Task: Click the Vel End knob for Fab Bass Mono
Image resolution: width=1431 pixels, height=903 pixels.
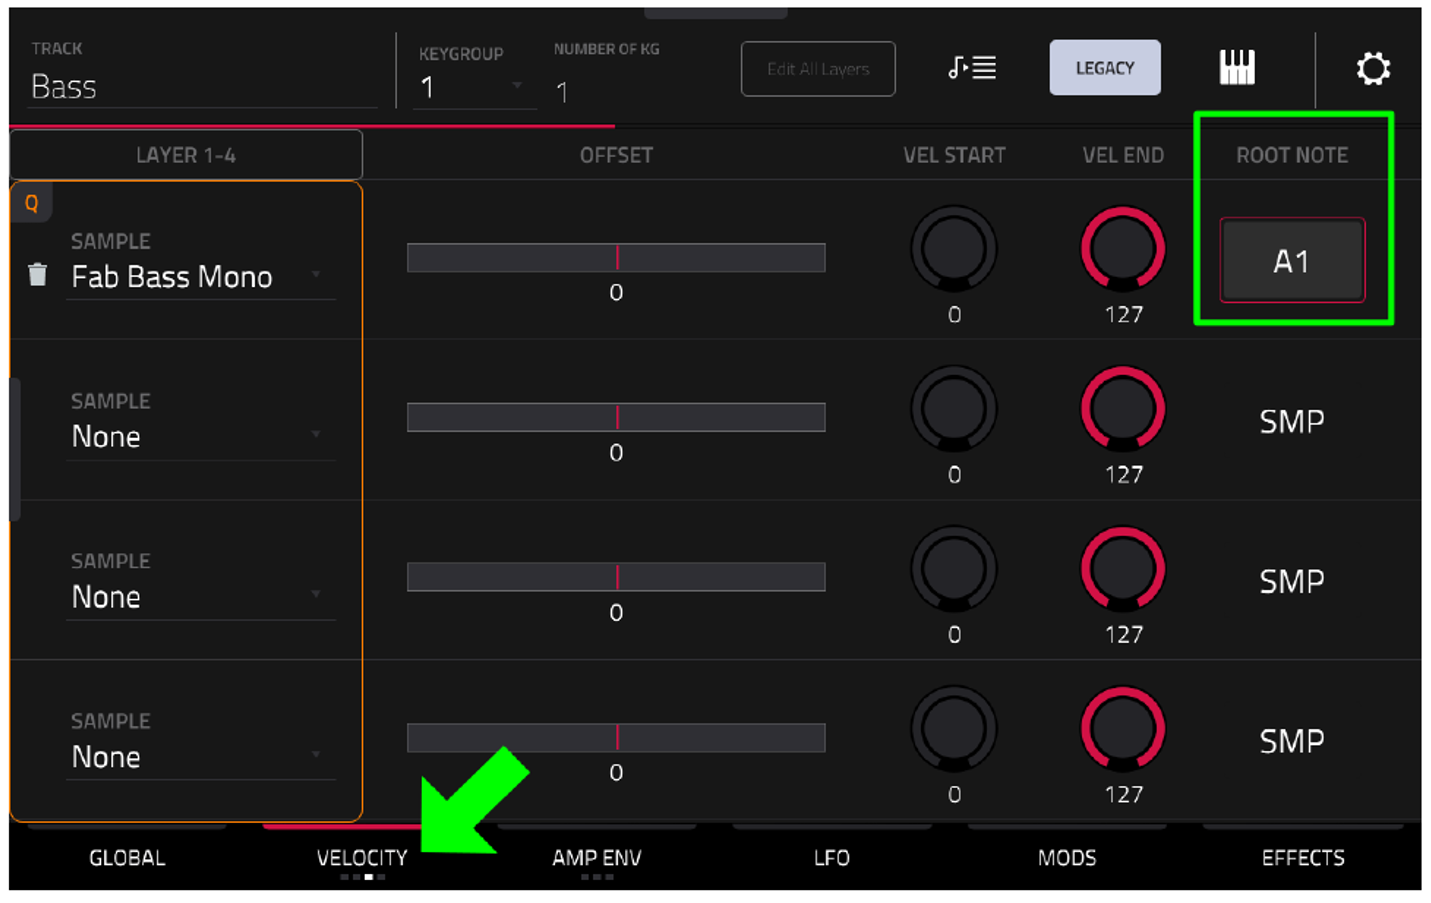Action: click(1123, 249)
